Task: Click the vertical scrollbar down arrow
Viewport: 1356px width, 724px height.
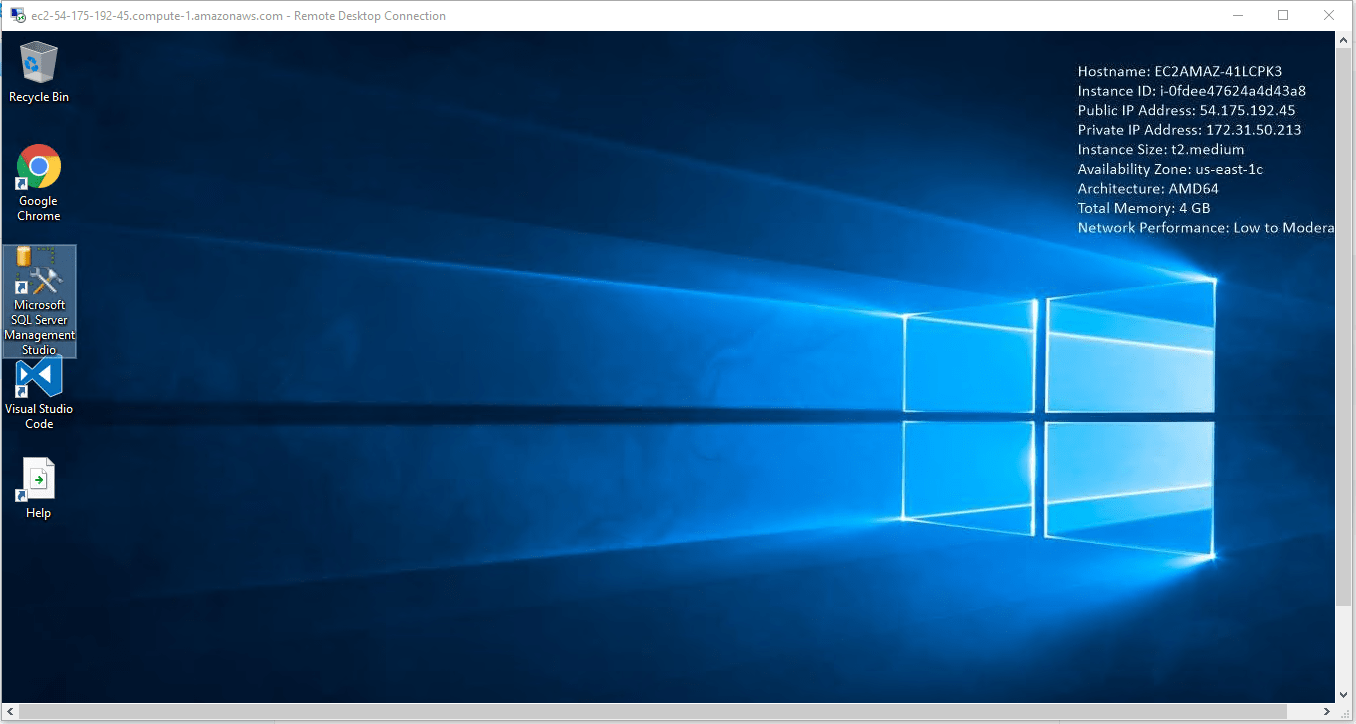Action: pos(1345,694)
